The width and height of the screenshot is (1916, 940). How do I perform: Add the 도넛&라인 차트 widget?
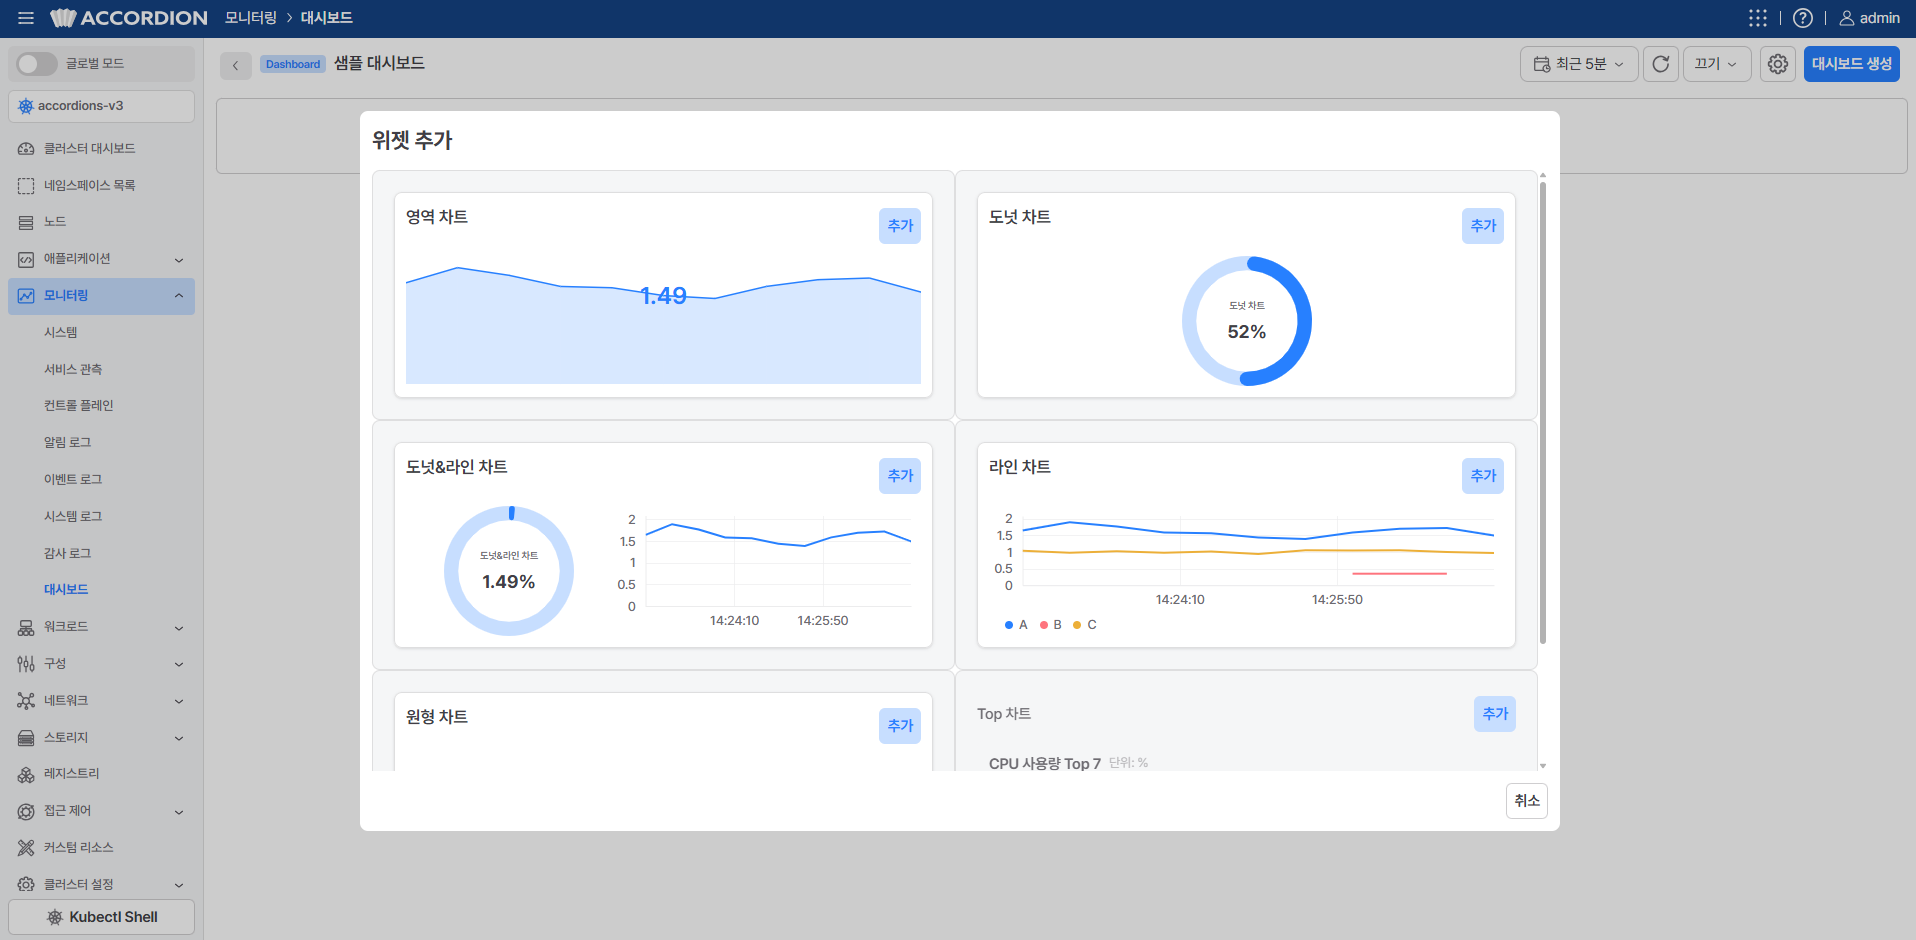coord(900,476)
